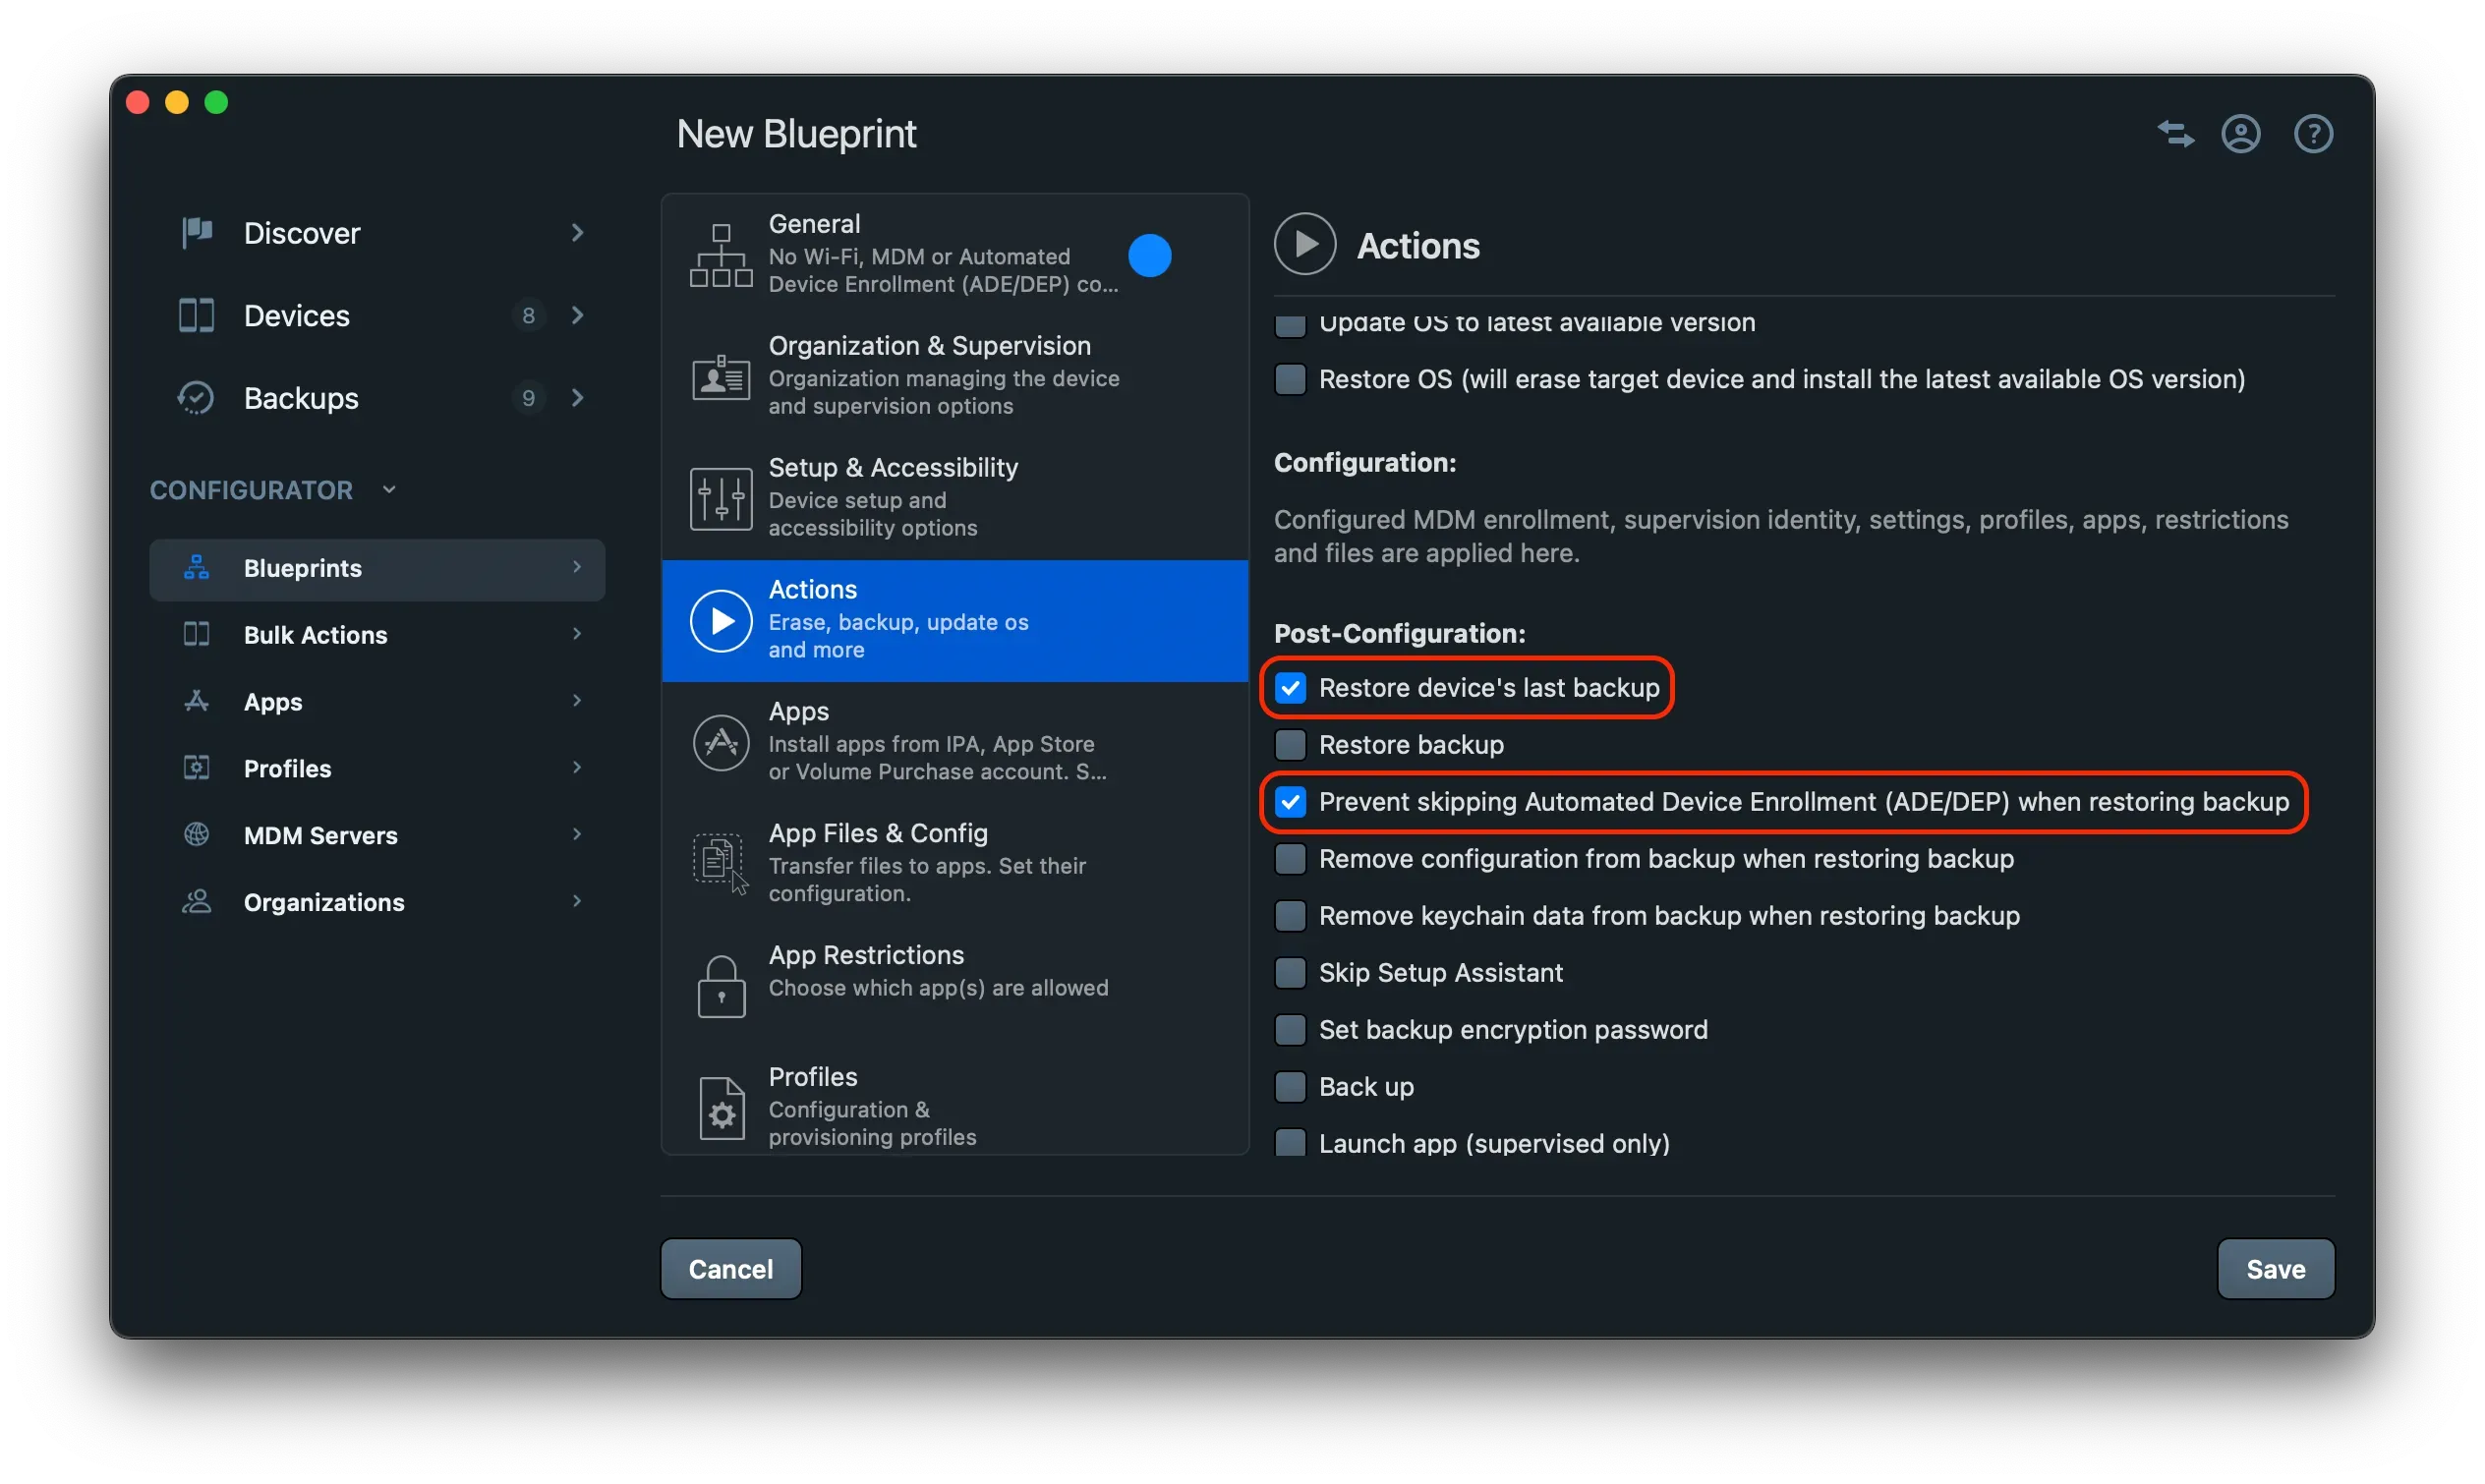Click the Help question mark icon
2485x1484 pixels.
click(2313, 133)
